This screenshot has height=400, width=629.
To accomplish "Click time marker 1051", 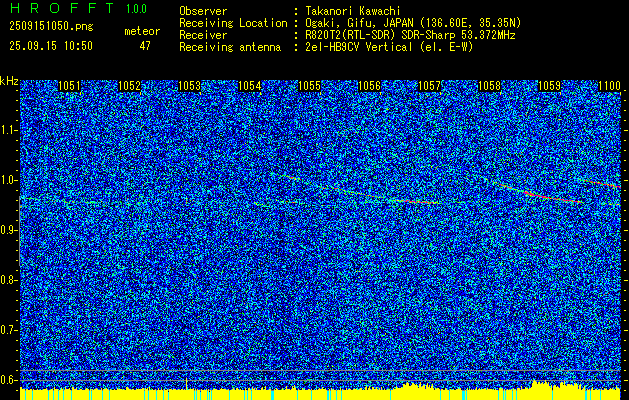I will (69, 86).
